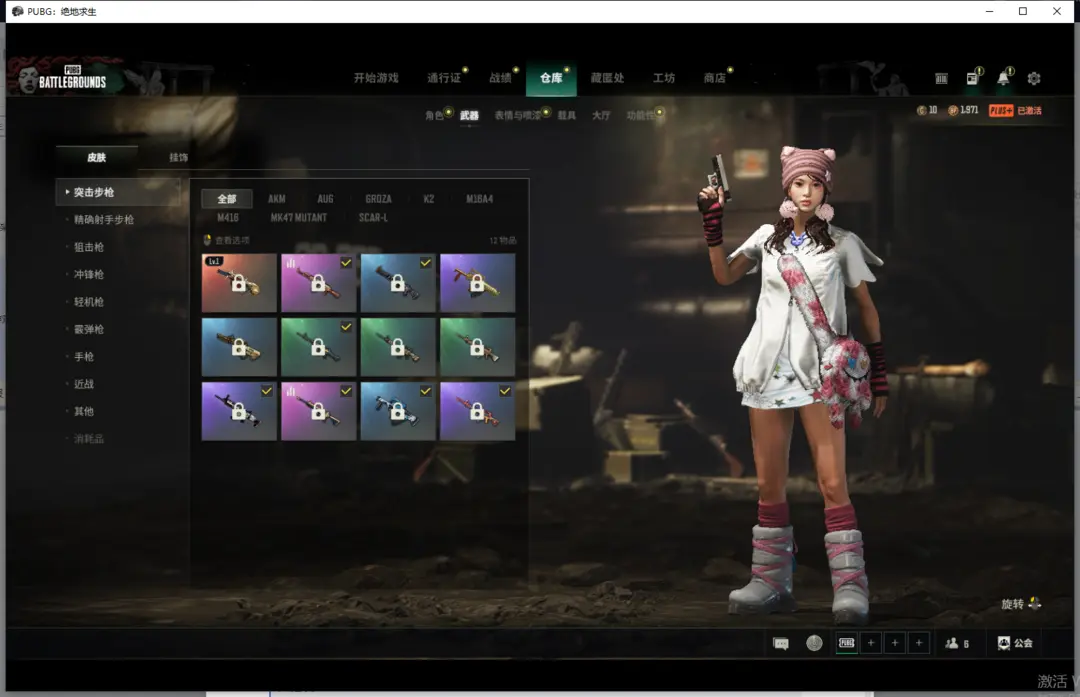Open the barcode-style icon in the top bar
1080x697 pixels.
coord(942,79)
